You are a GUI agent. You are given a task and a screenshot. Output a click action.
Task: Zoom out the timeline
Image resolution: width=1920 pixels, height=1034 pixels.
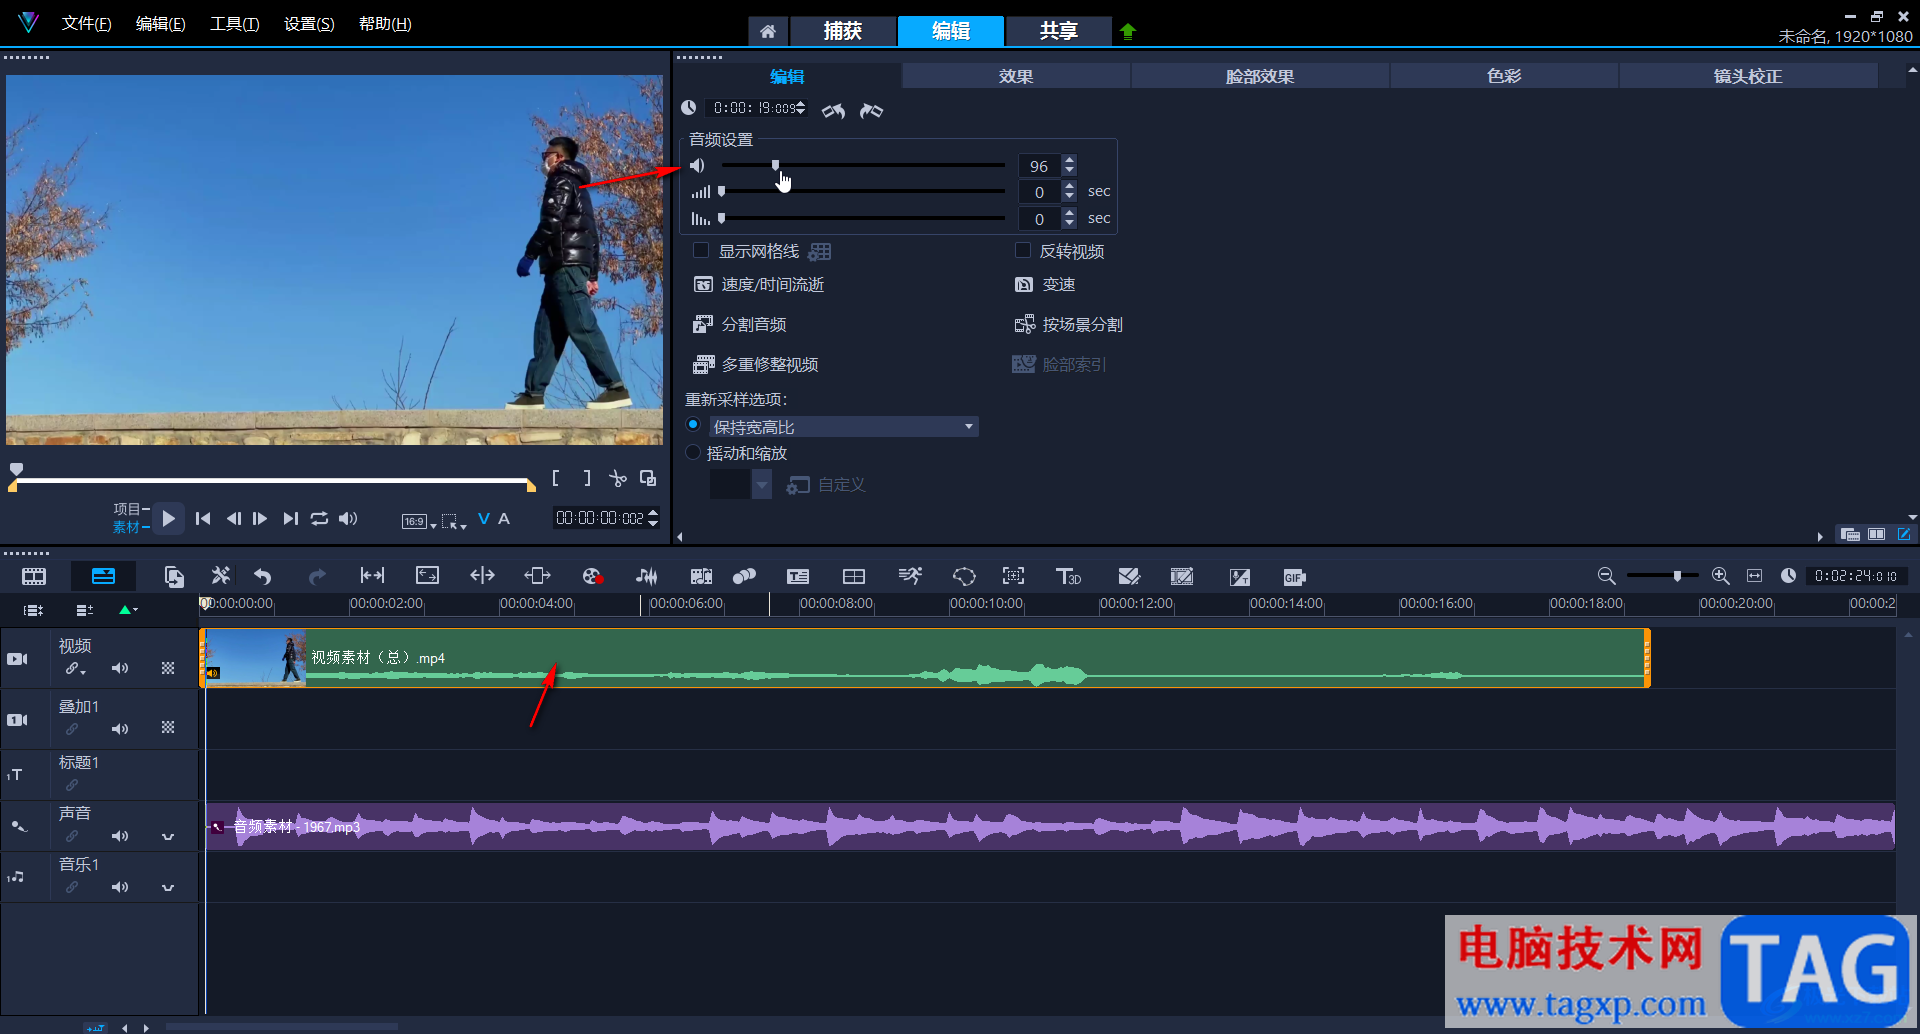coord(1606,576)
